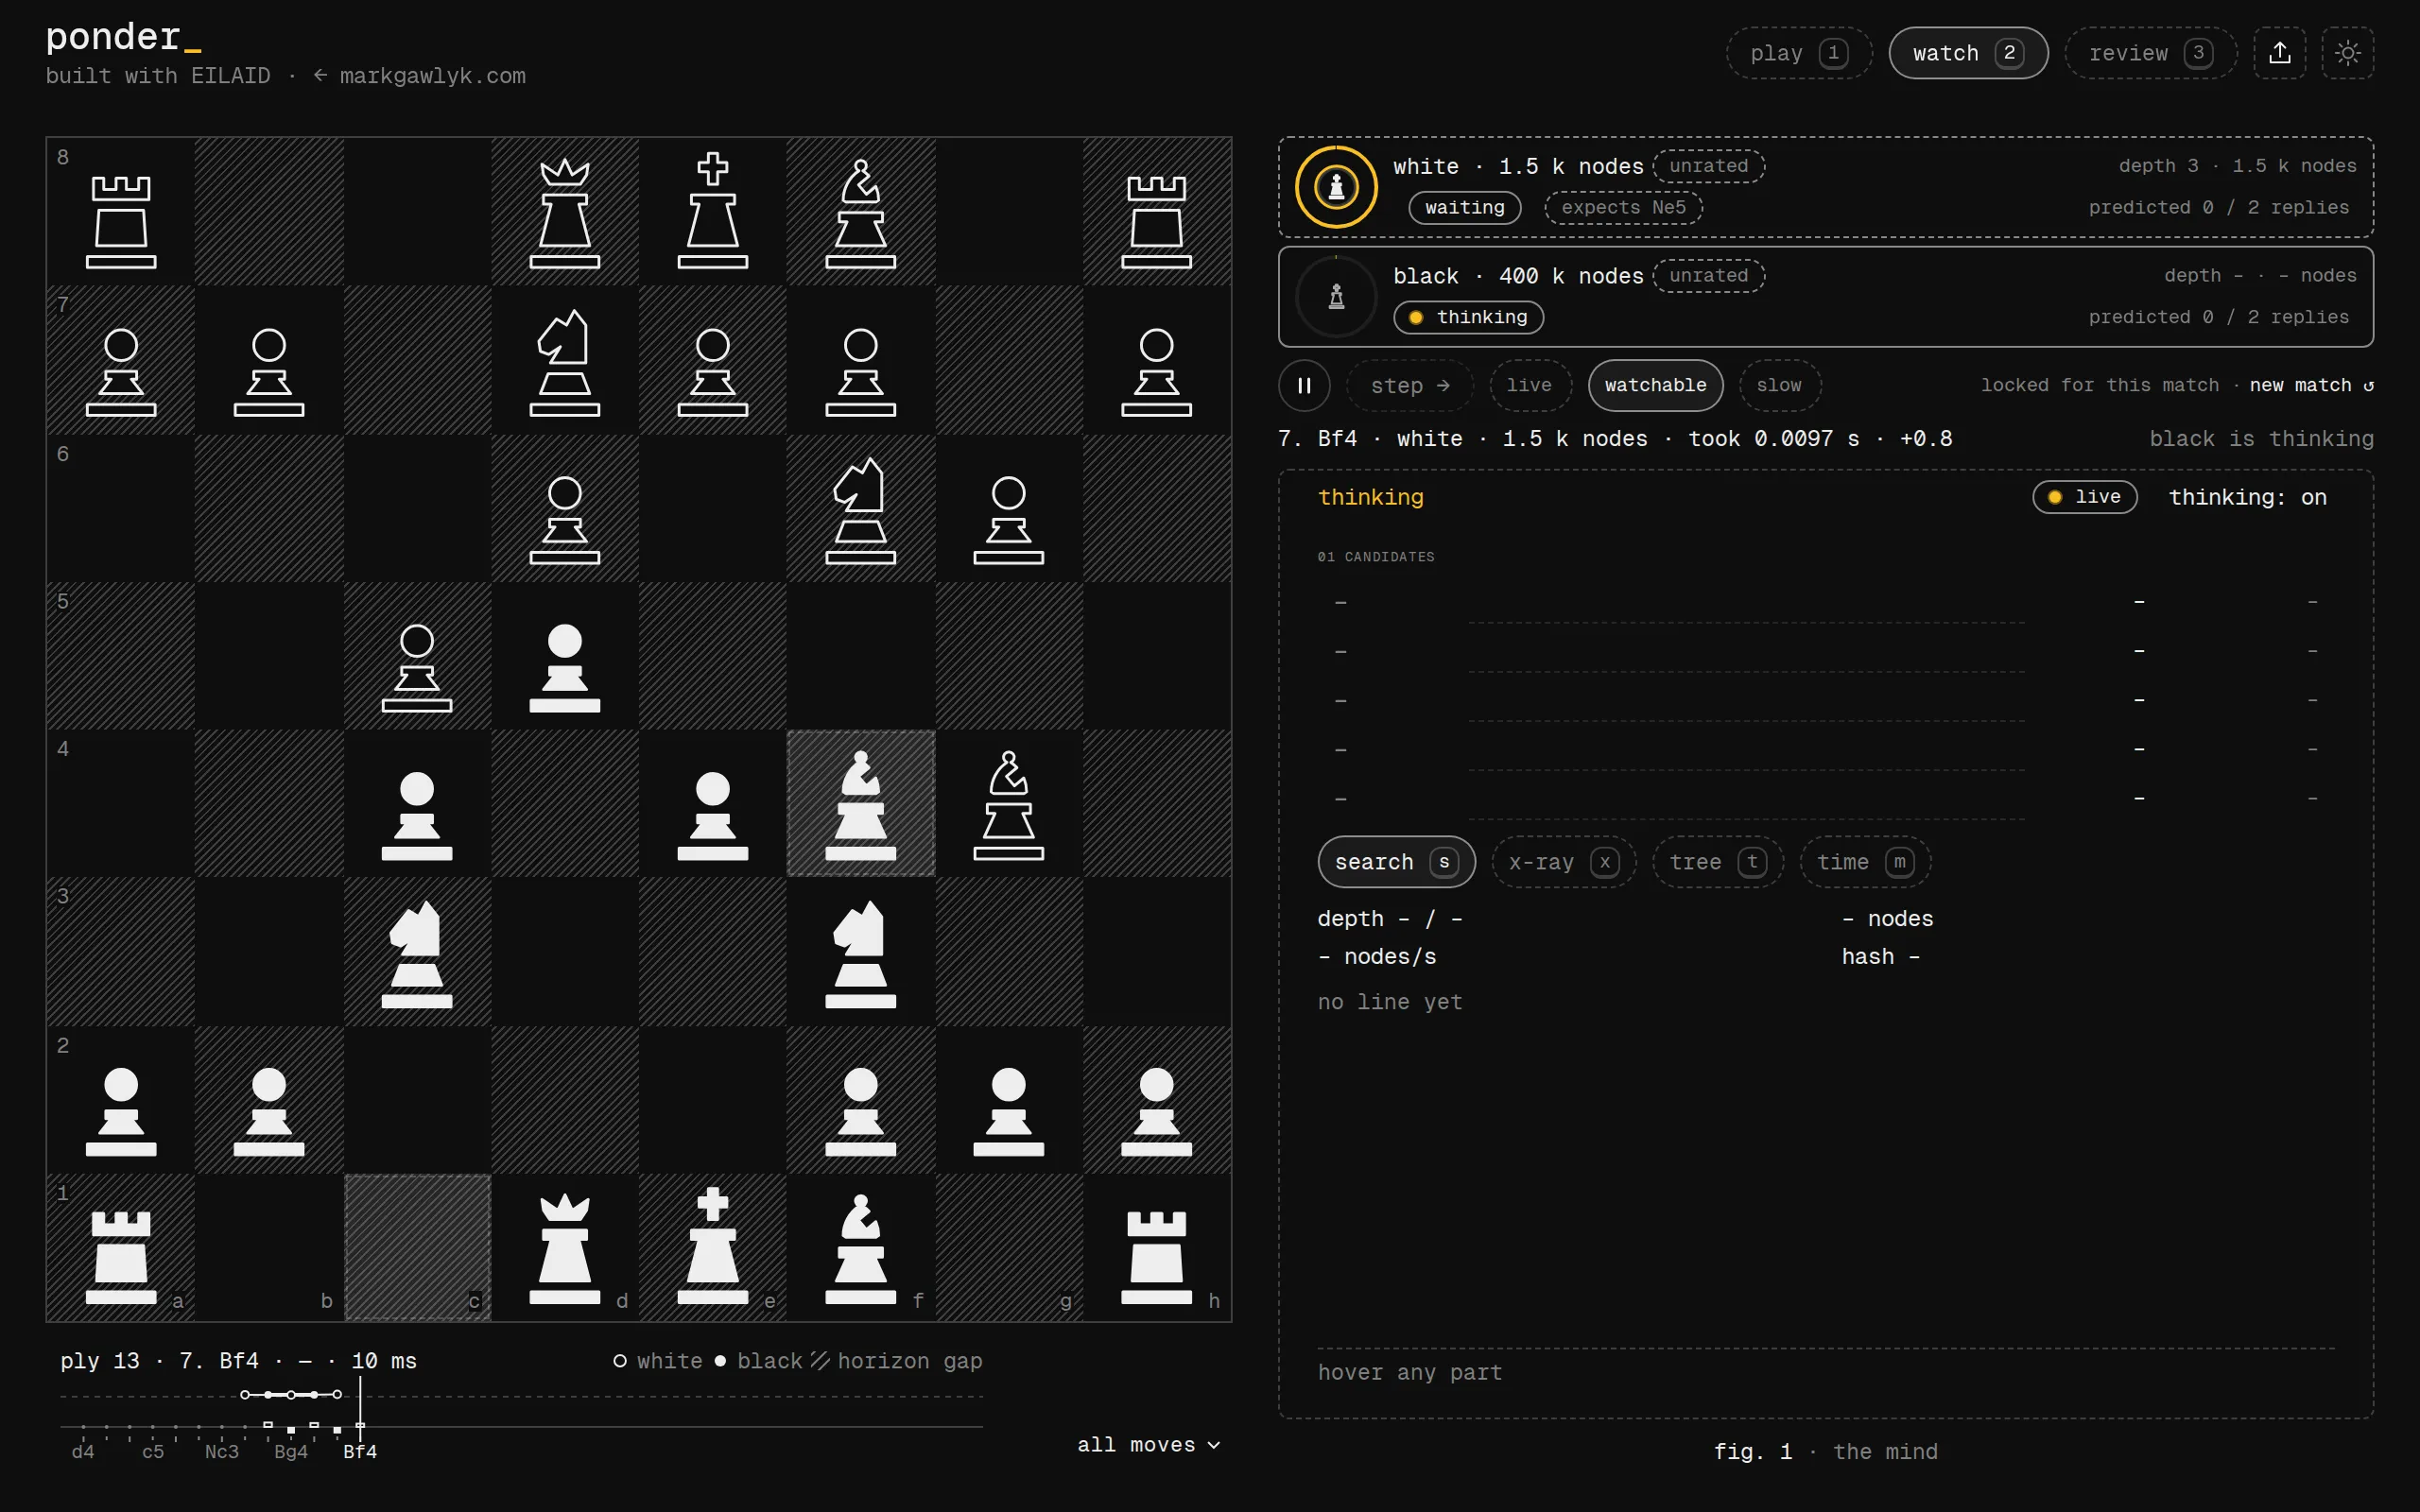Select the black rook on a8

121,221
